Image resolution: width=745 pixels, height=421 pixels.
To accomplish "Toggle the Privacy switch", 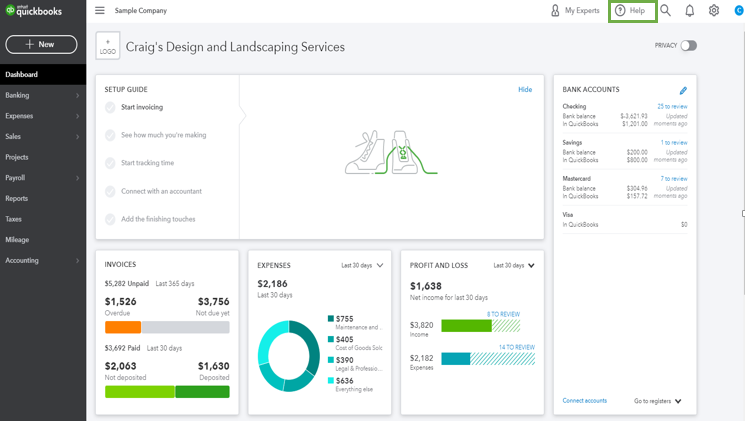I will coord(688,46).
